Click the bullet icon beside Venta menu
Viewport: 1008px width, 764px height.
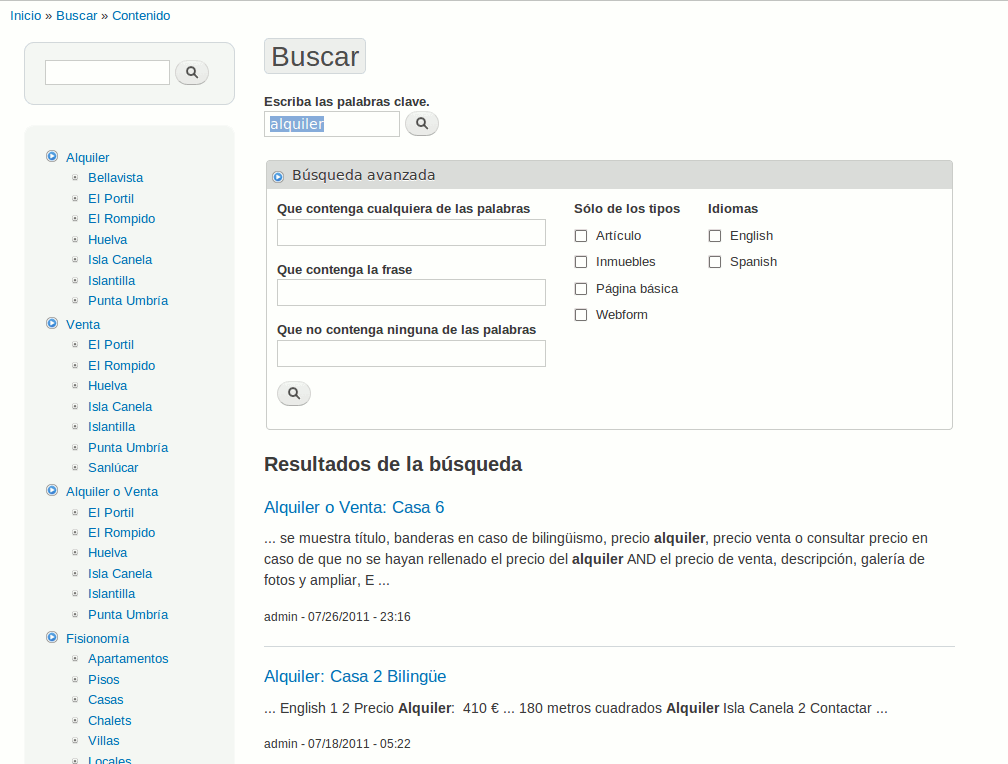pyautogui.click(x=52, y=324)
